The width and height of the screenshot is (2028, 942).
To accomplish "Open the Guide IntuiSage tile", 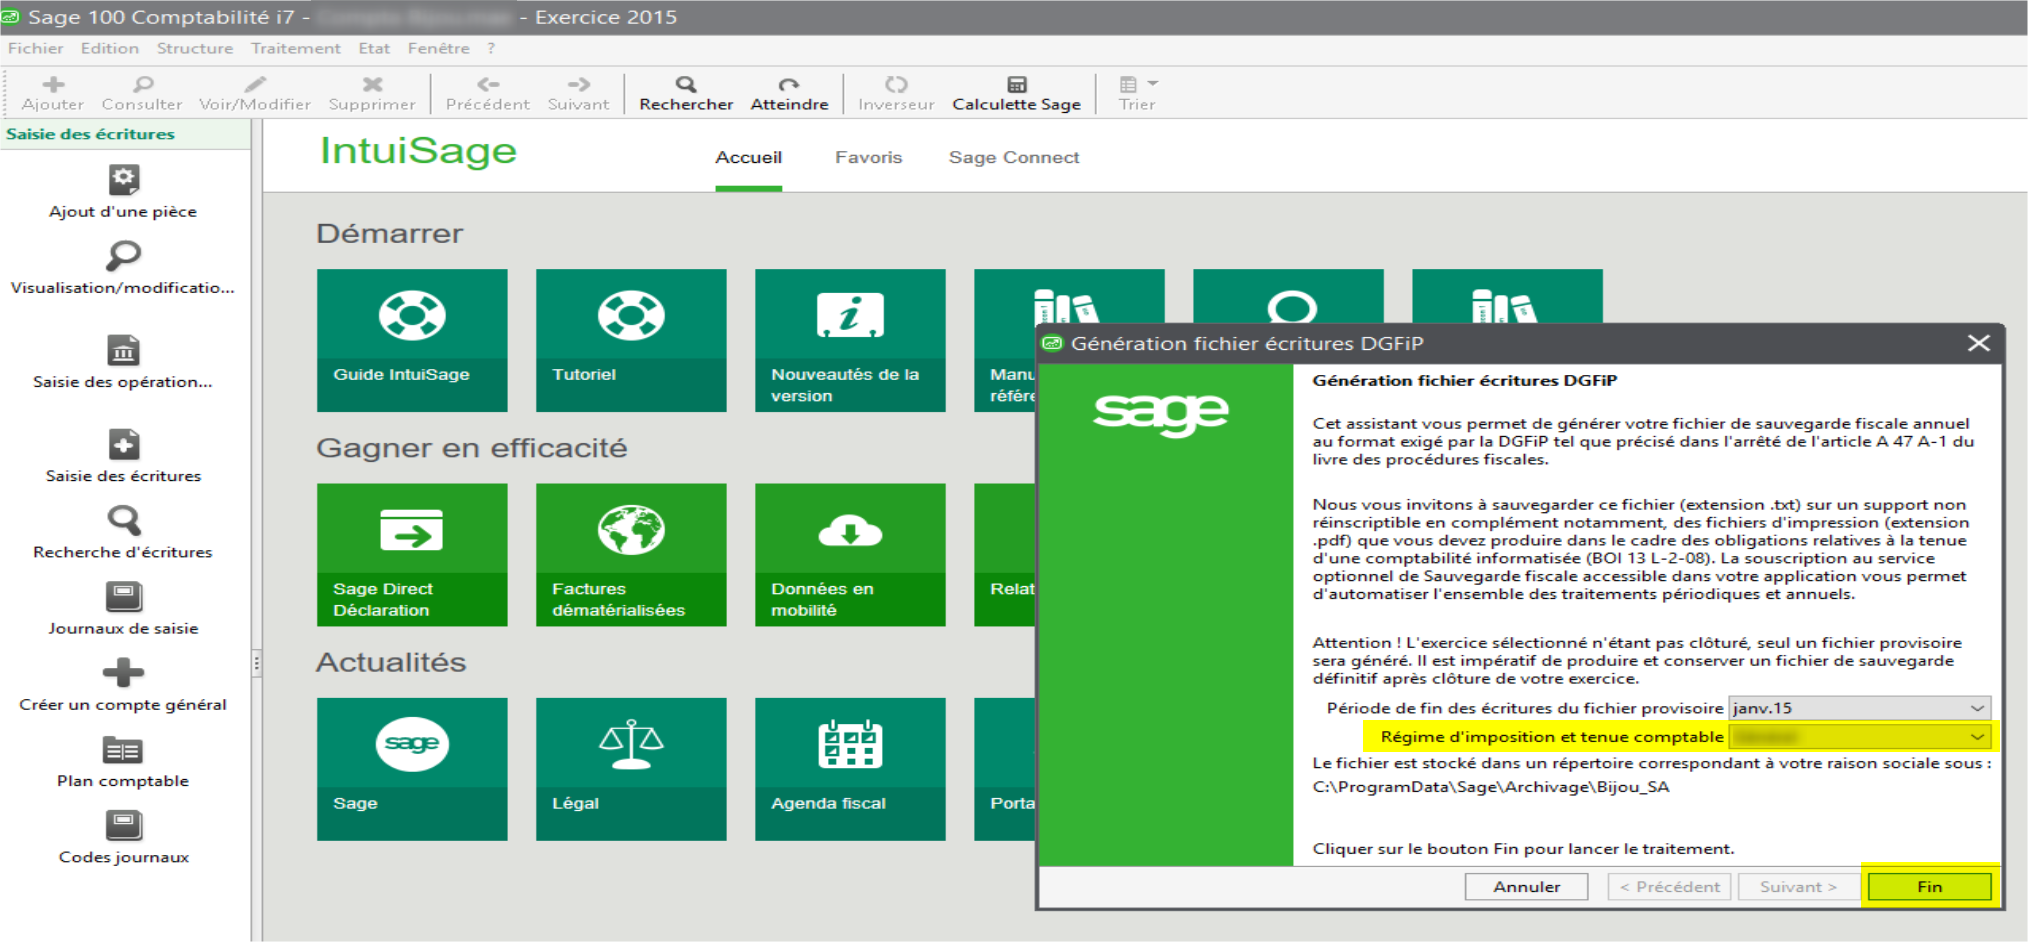I will (x=412, y=340).
